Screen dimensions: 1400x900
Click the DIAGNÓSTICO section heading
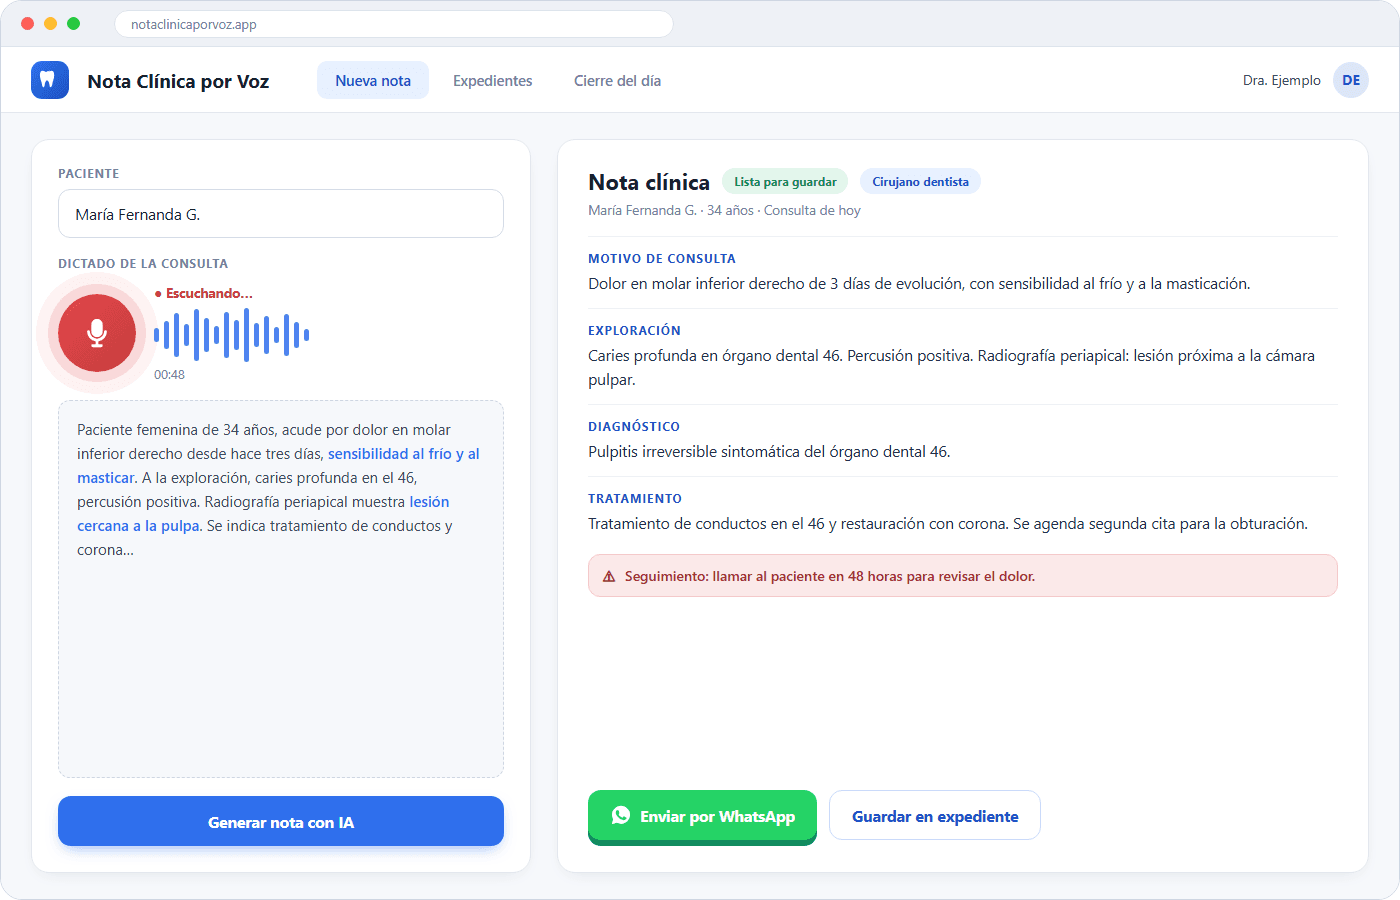[634, 427]
